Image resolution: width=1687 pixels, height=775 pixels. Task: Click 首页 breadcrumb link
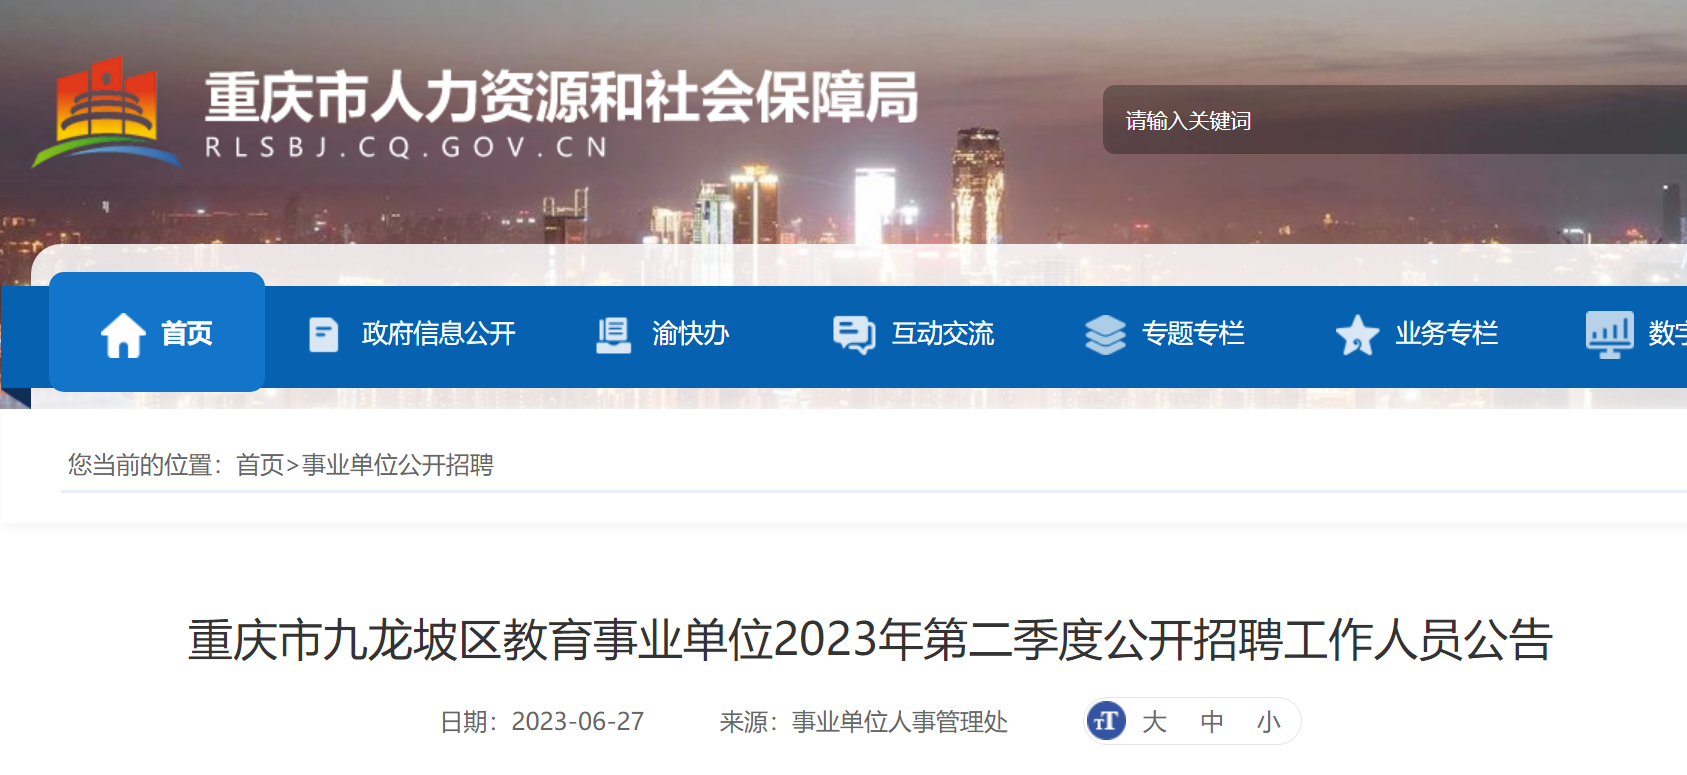point(260,465)
